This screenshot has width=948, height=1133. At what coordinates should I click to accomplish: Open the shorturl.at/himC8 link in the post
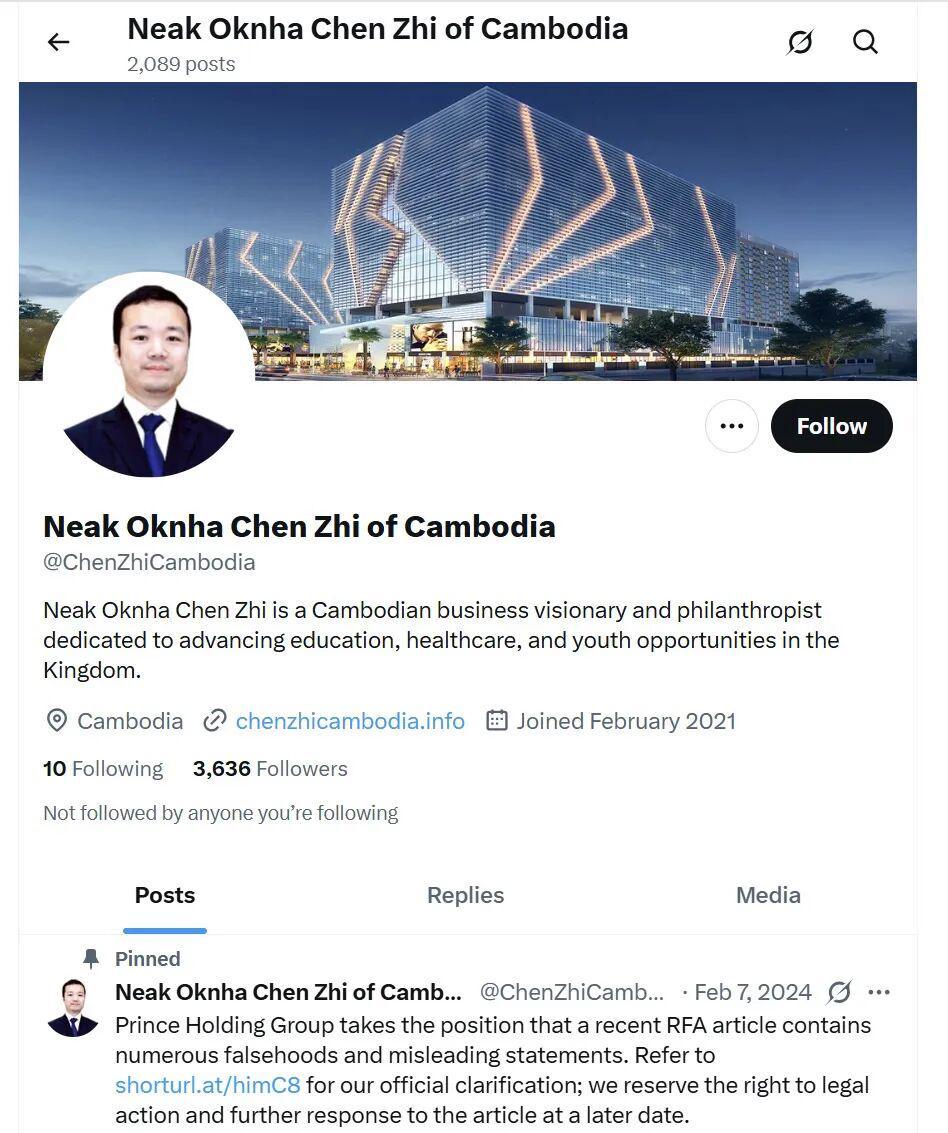coord(208,1085)
